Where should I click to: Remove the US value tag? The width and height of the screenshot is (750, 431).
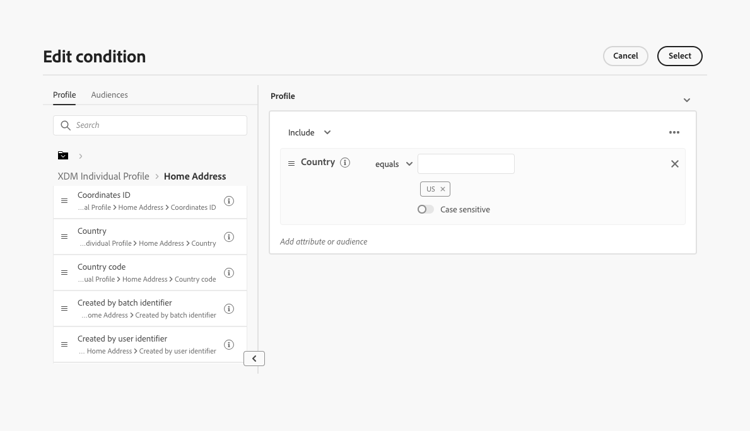coord(443,189)
